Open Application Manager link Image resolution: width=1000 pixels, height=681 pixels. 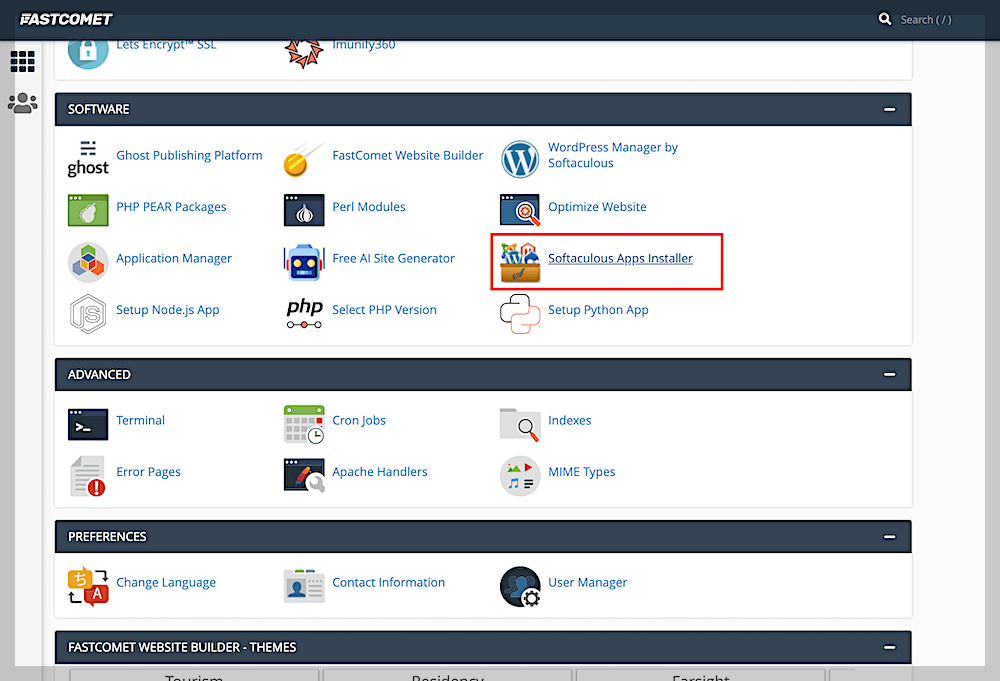(173, 259)
